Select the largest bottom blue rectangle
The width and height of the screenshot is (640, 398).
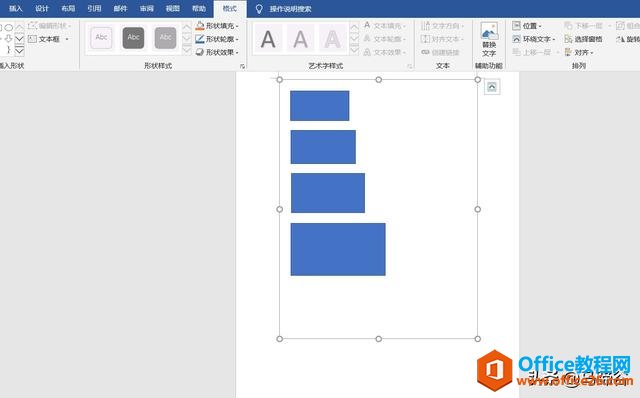[x=338, y=249]
